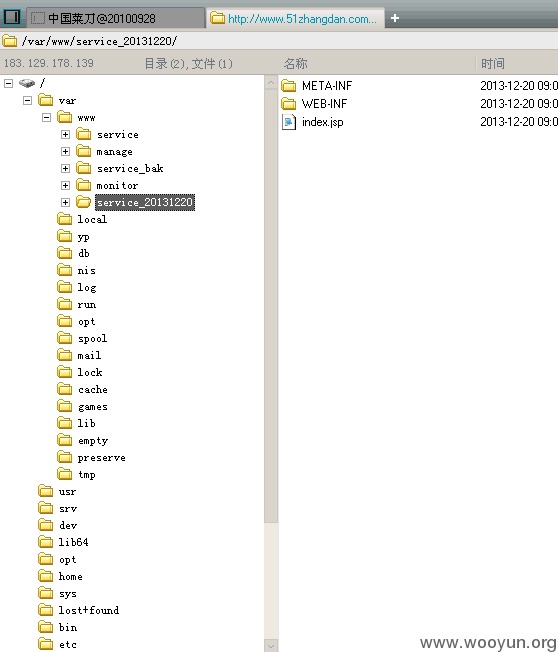Click the home folder icon

point(46,576)
